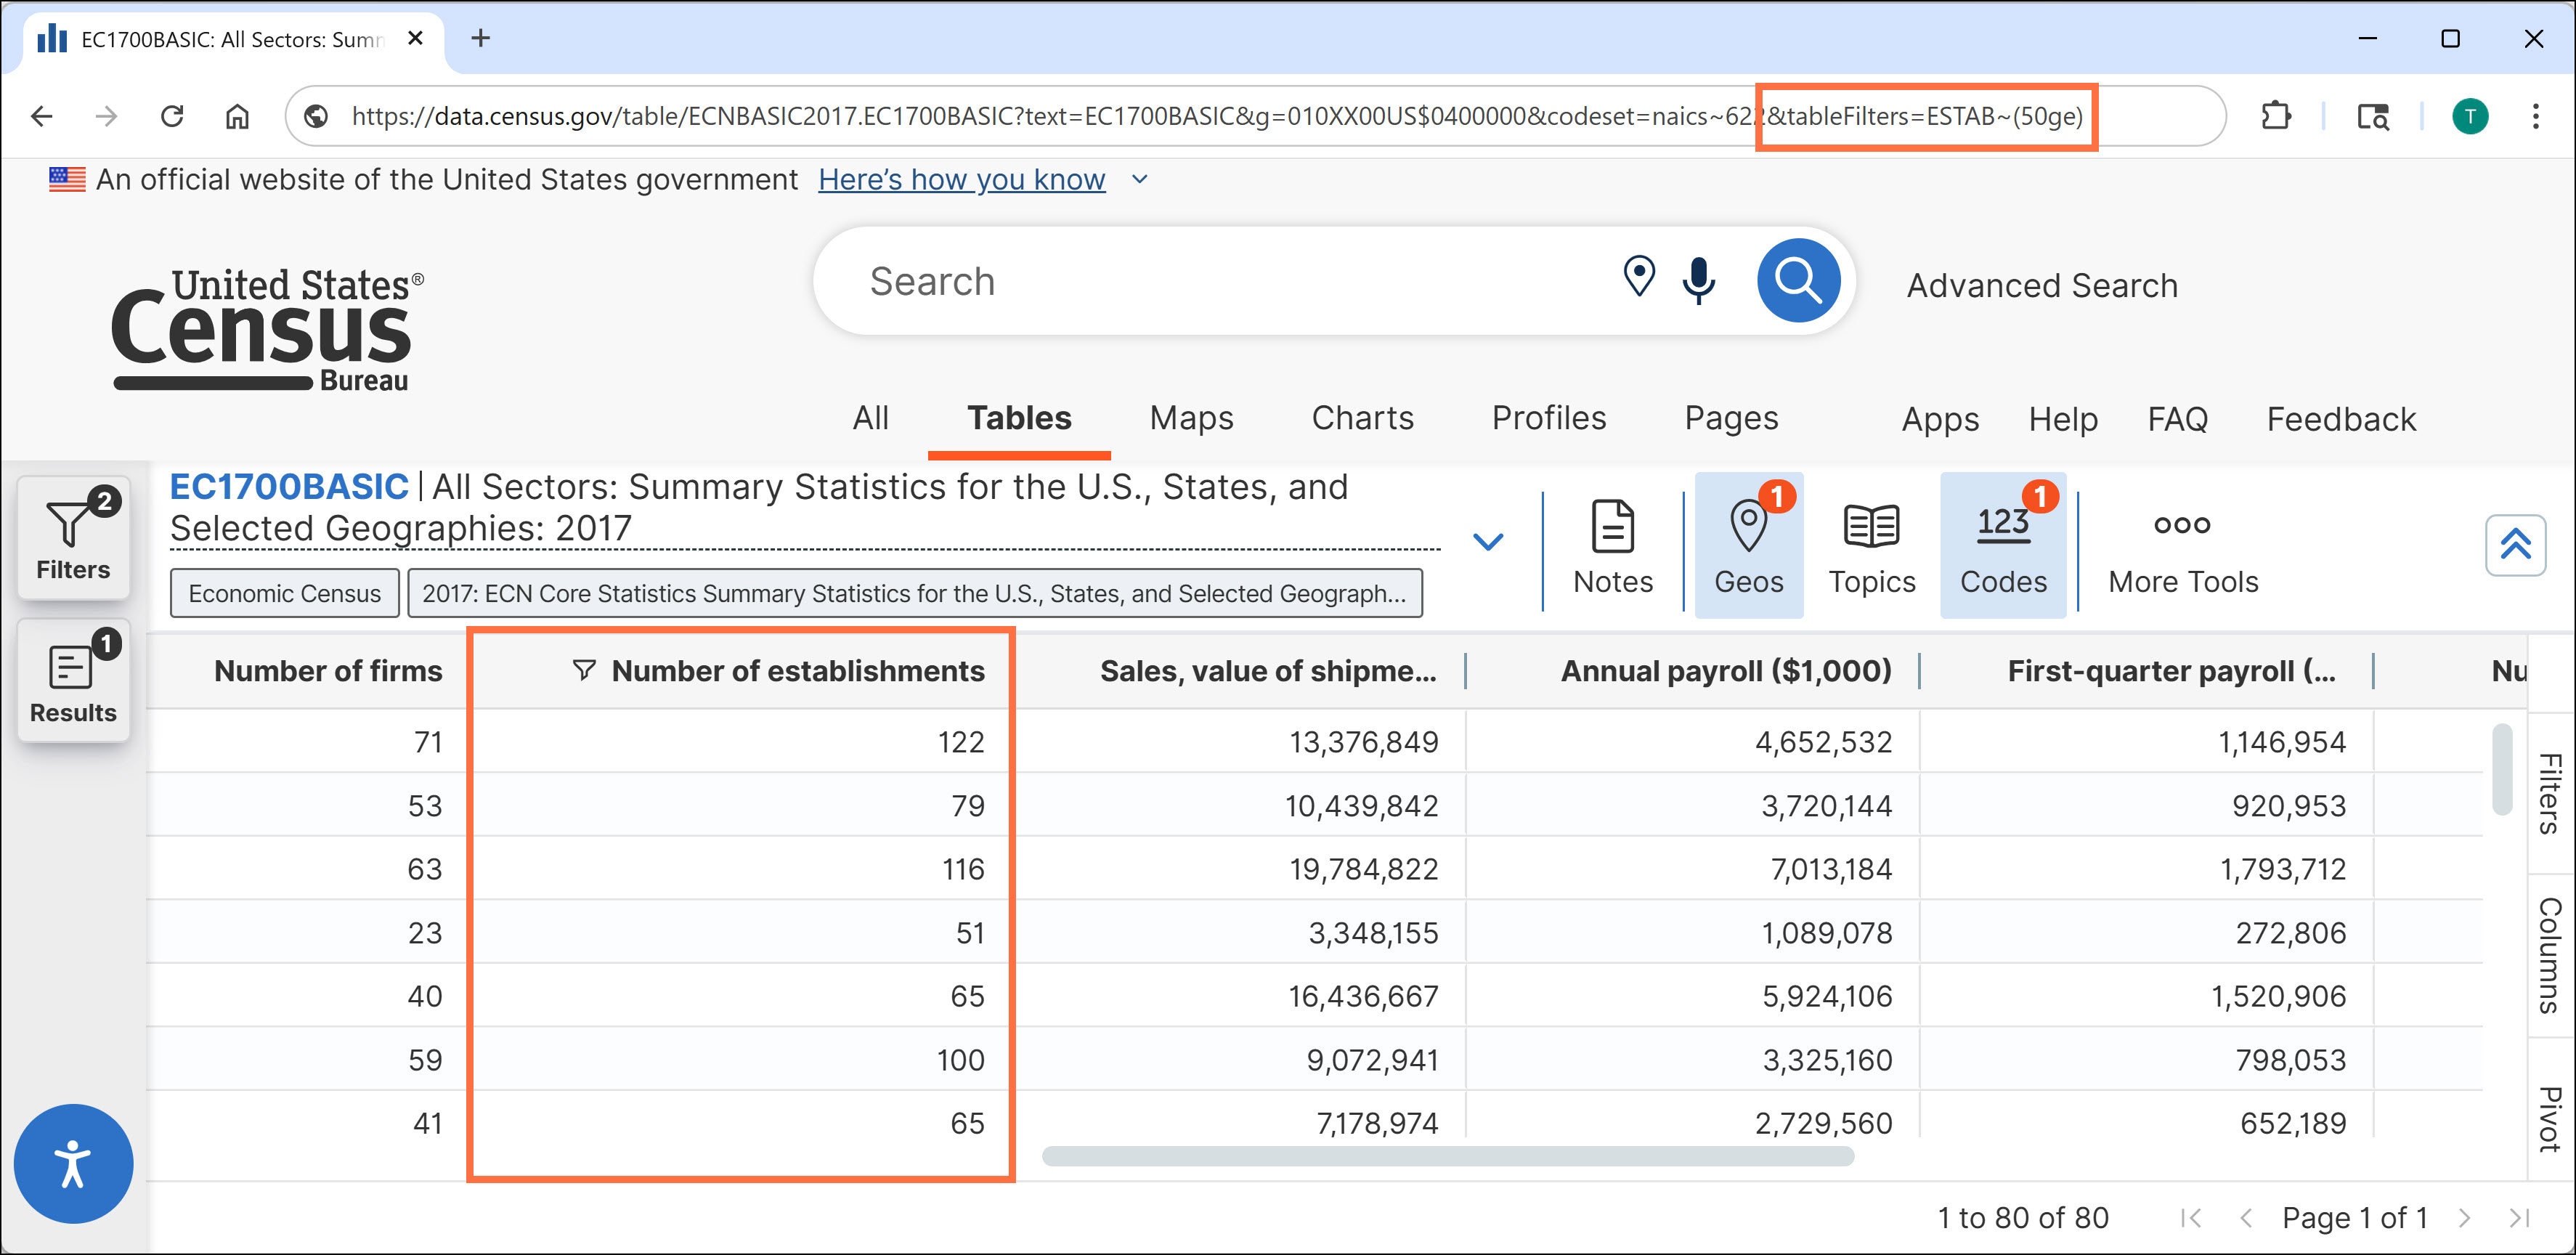Open the Topics filter
2576x1255 pixels.
1871,546
